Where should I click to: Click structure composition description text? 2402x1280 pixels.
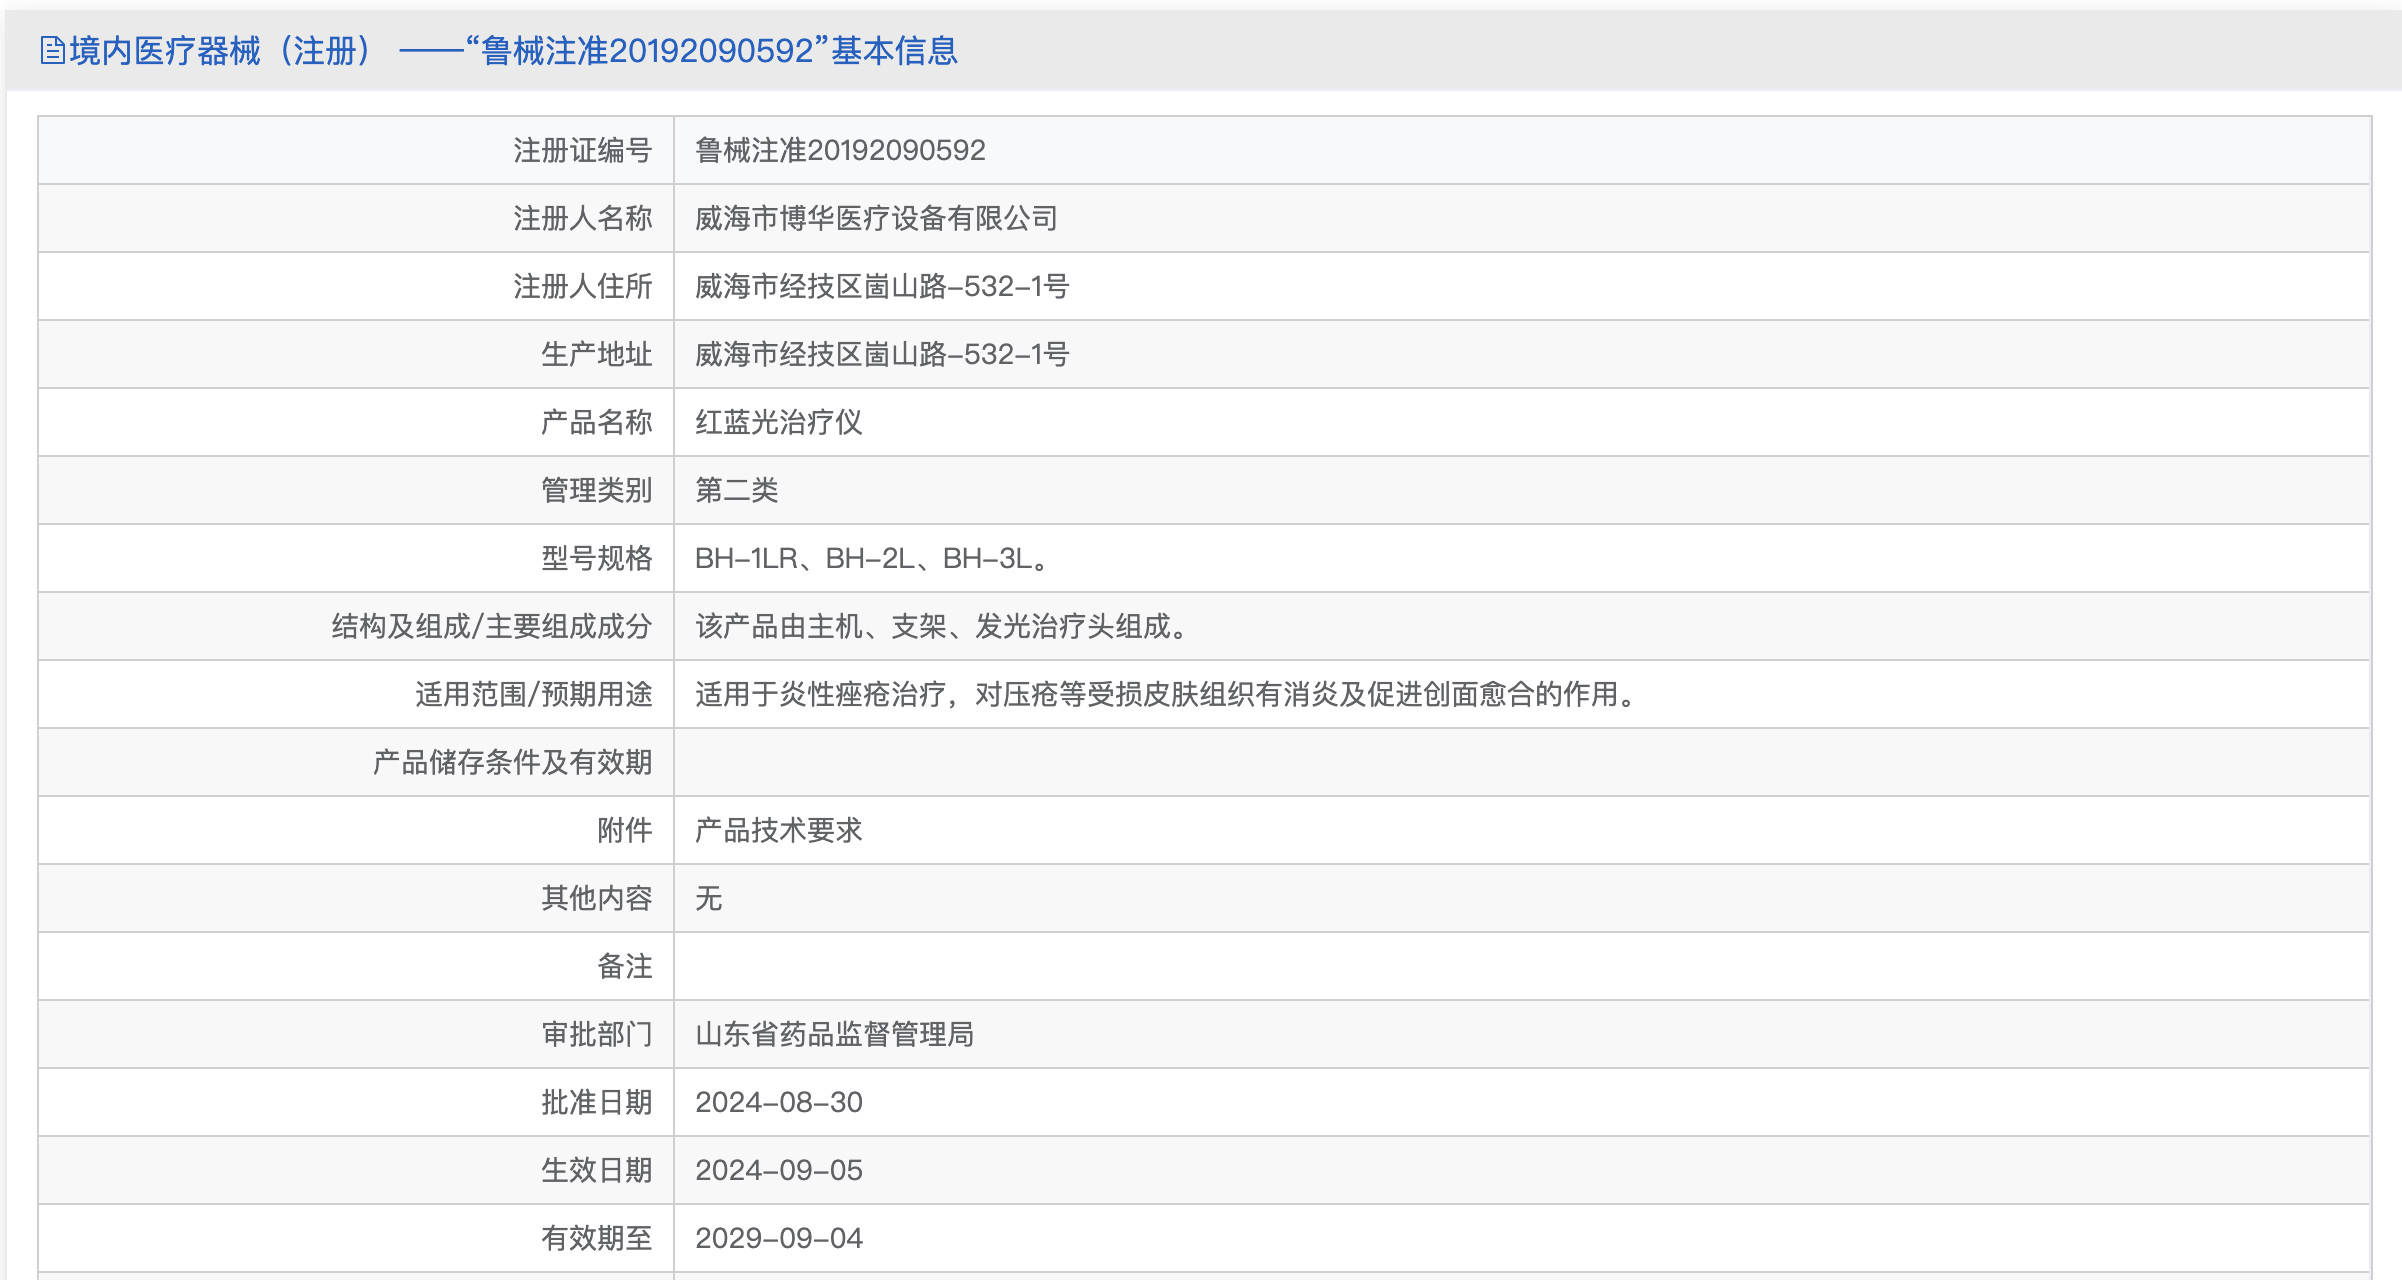coord(941,626)
